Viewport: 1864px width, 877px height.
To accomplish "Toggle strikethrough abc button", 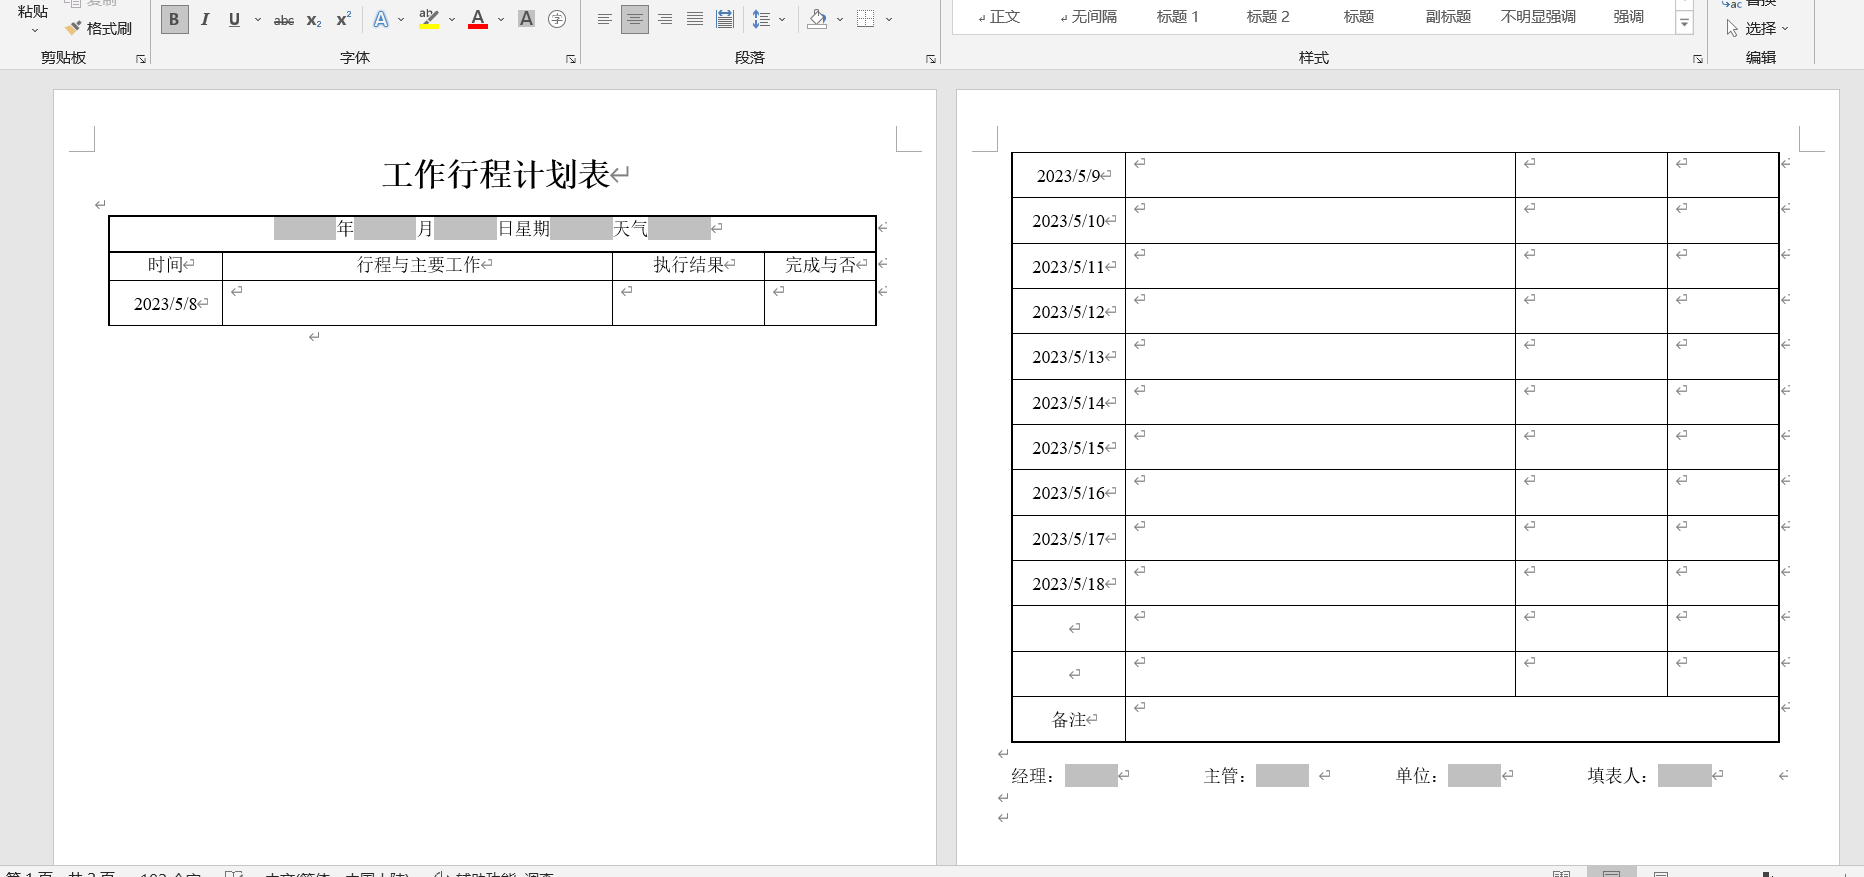I will tap(284, 19).
